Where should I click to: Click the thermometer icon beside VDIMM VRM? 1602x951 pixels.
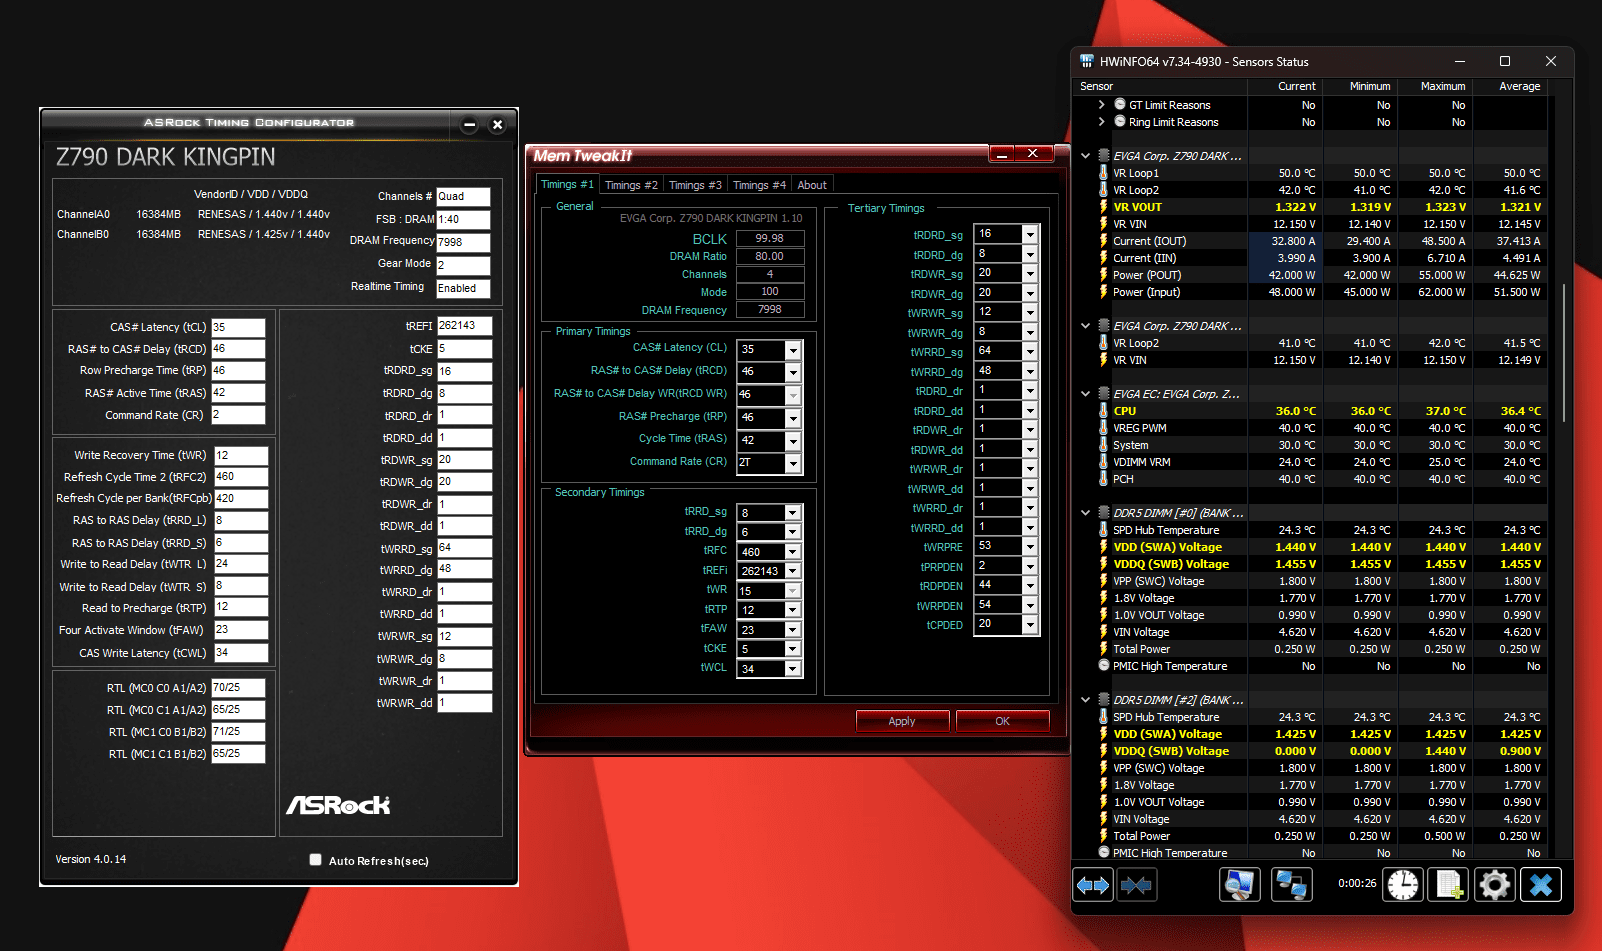point(1104,462)
